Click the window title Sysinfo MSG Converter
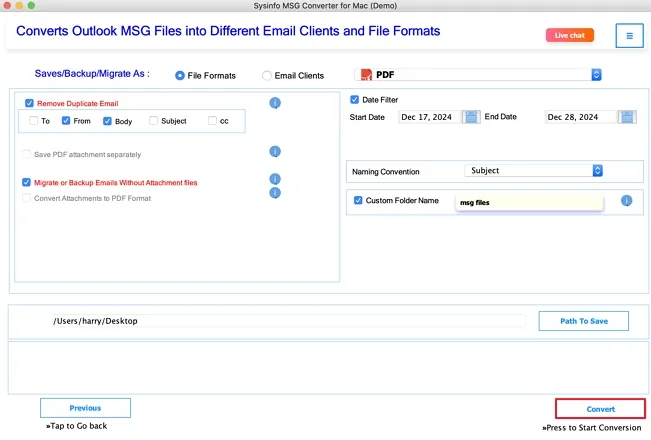Viewport: 651px width, 440px height. (x=325, y=6)
